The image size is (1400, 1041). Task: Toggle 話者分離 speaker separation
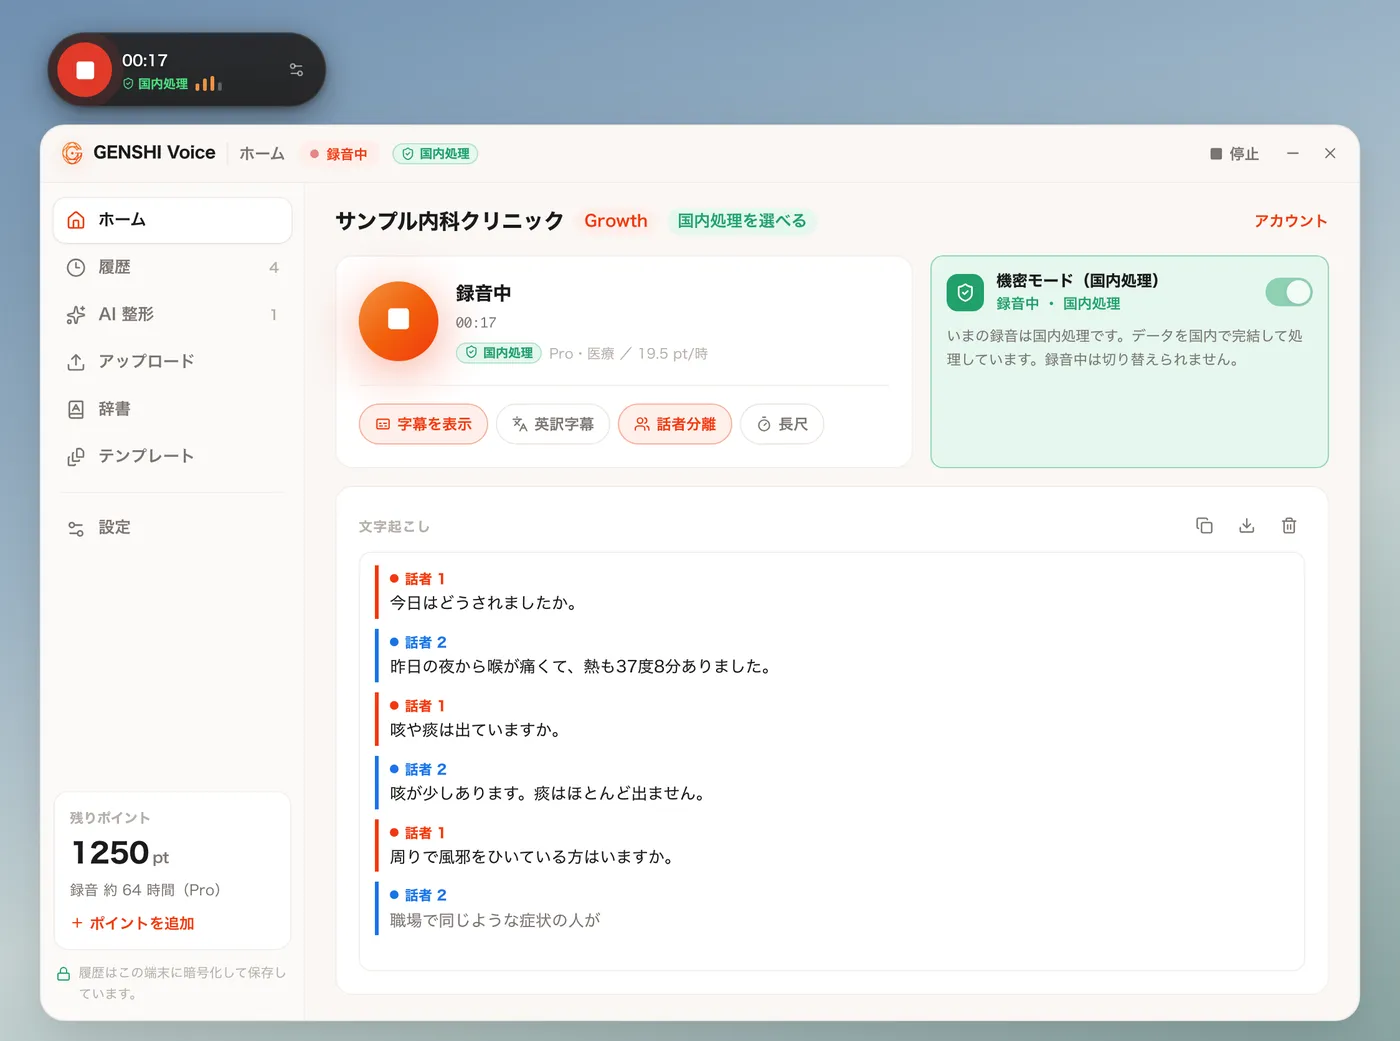click(675, 424)
